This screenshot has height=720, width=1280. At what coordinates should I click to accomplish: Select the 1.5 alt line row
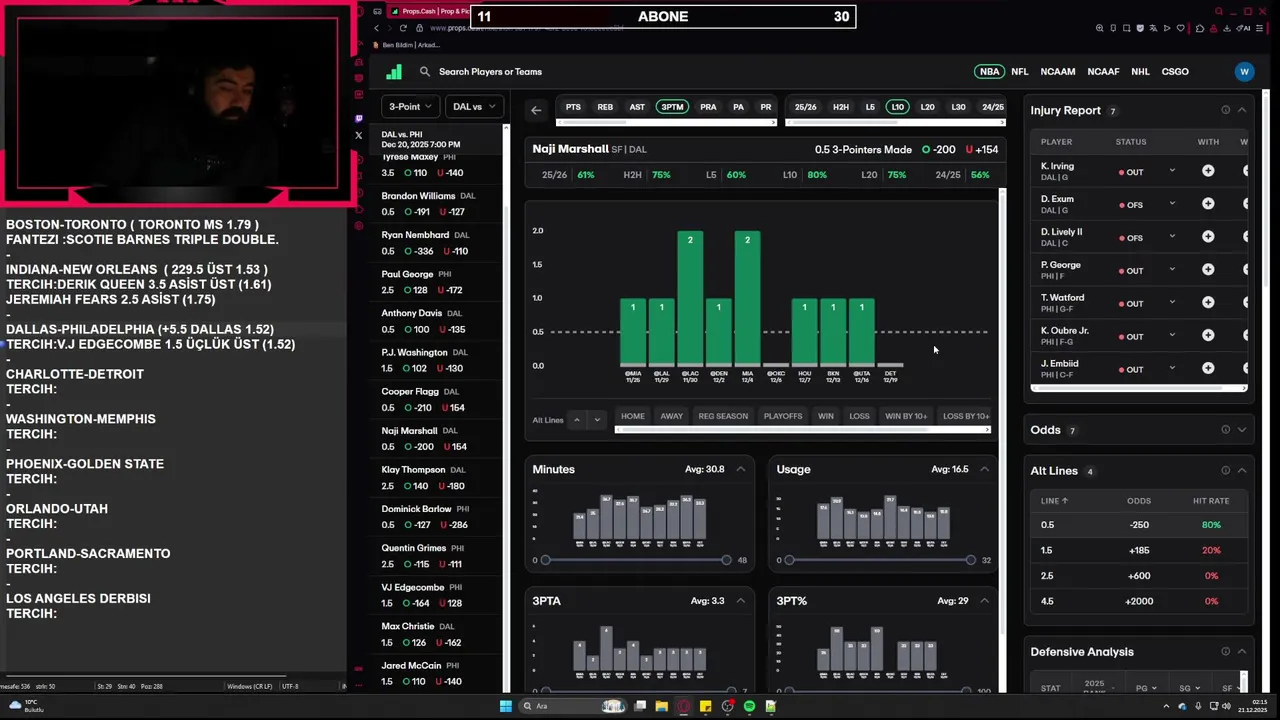tap(1139, 550)
